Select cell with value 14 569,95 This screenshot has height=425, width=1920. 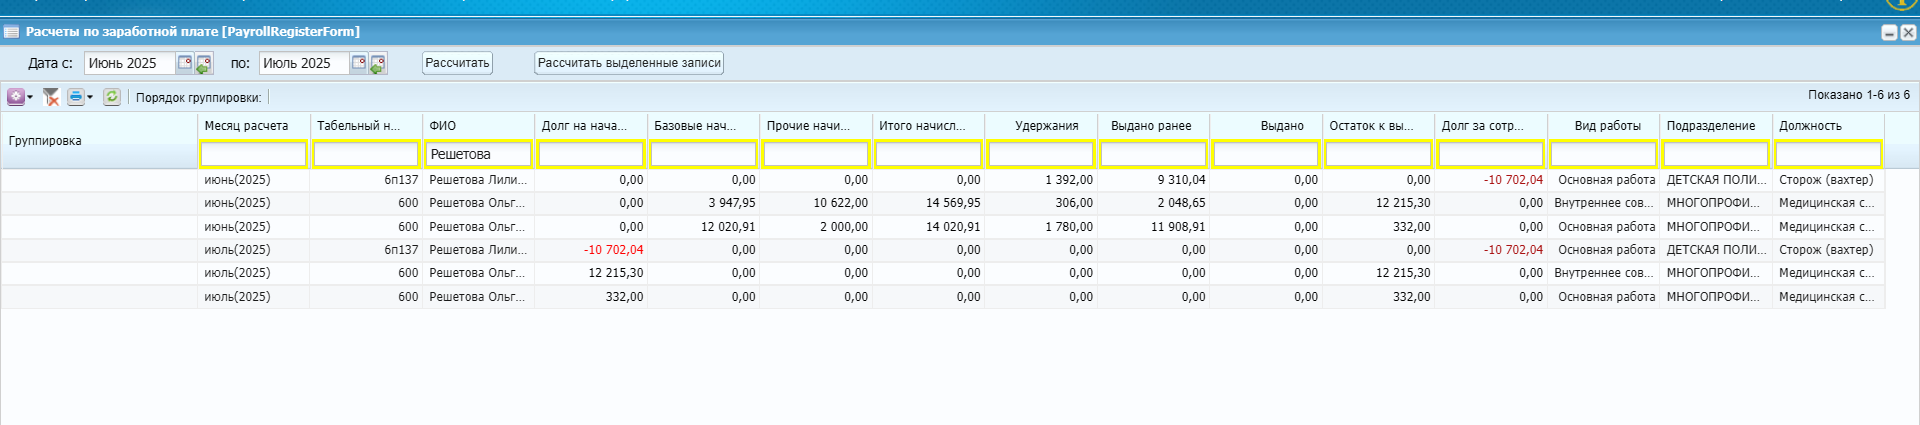(928, 203)
